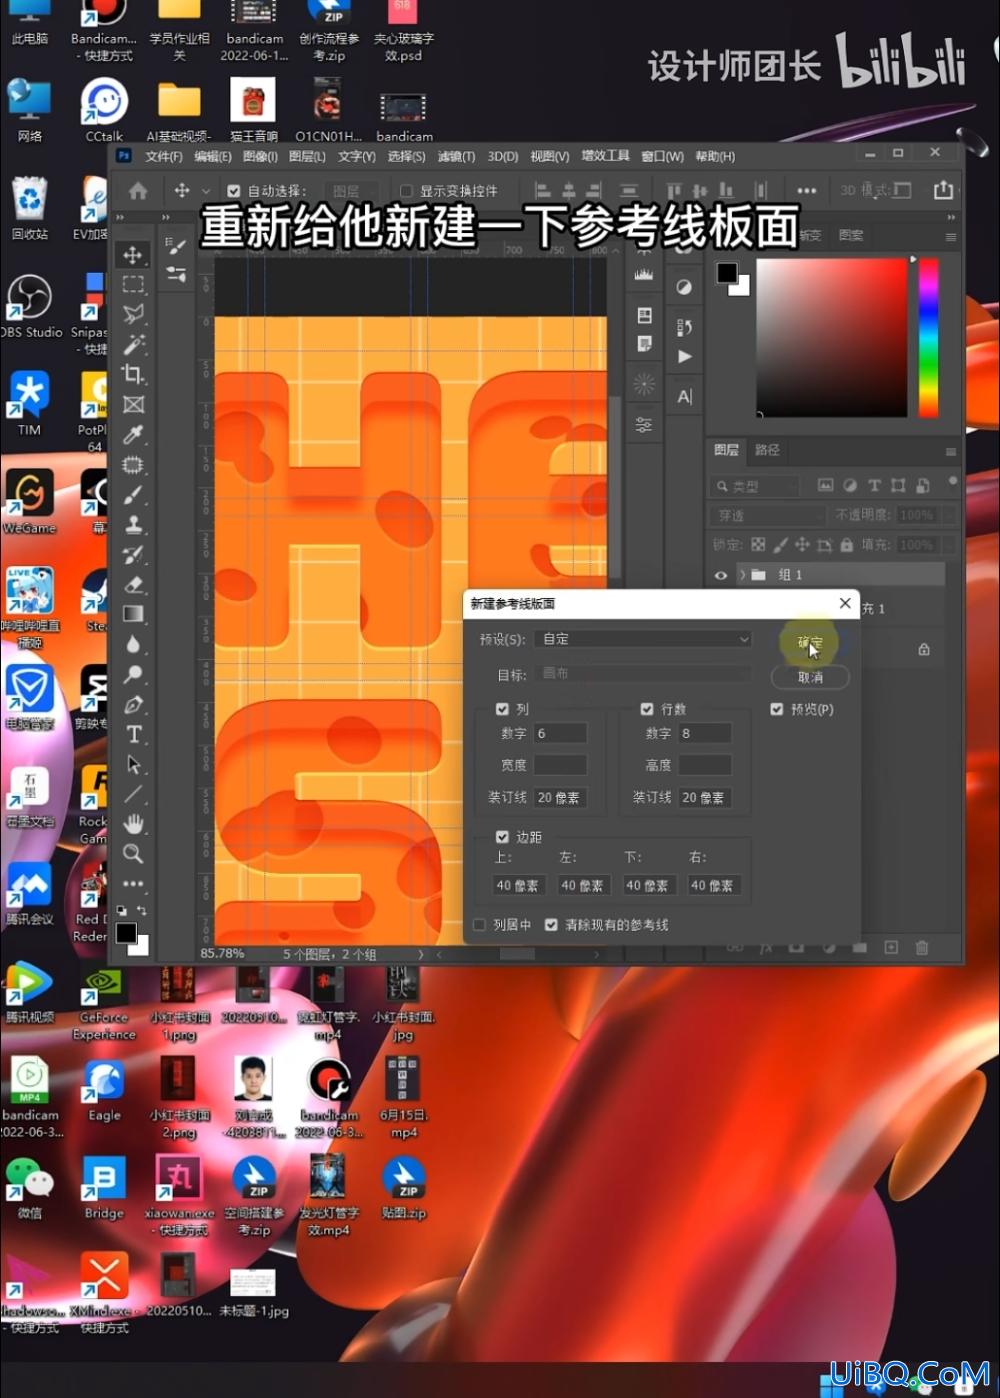Toggle the 列 checkbox in dialog
1000x1398 pixels.
(503, 709)
